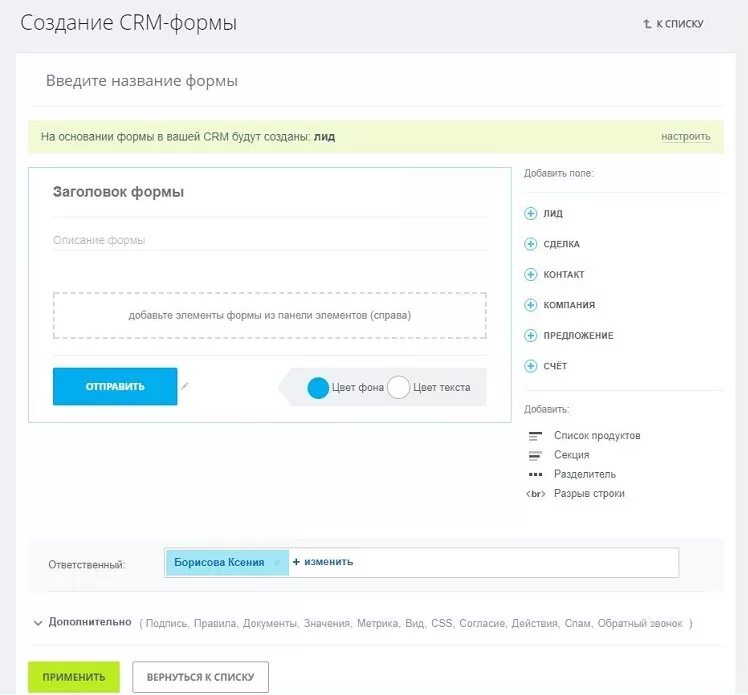The height and width of the screenshot is (695, 748).
Task: Open the white Цвет текста swatch
Action: (x=398, y=387)
